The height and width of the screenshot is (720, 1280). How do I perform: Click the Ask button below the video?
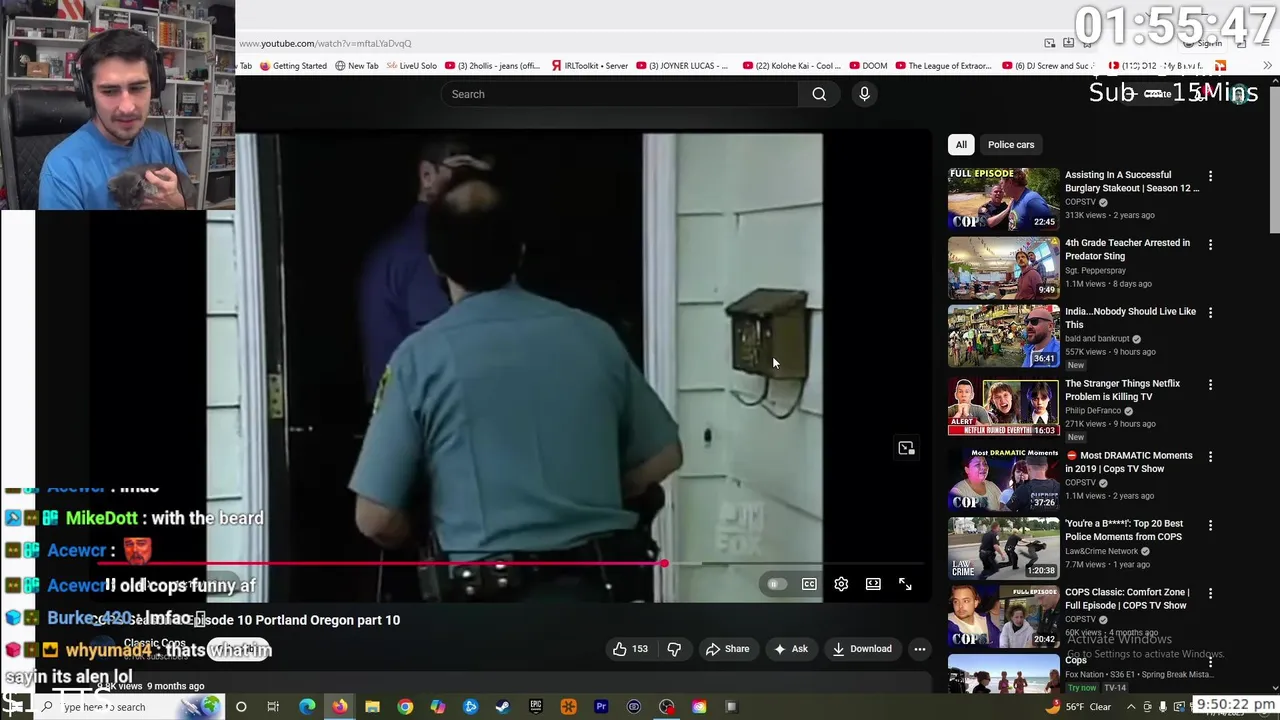click(x=790, y=649)
